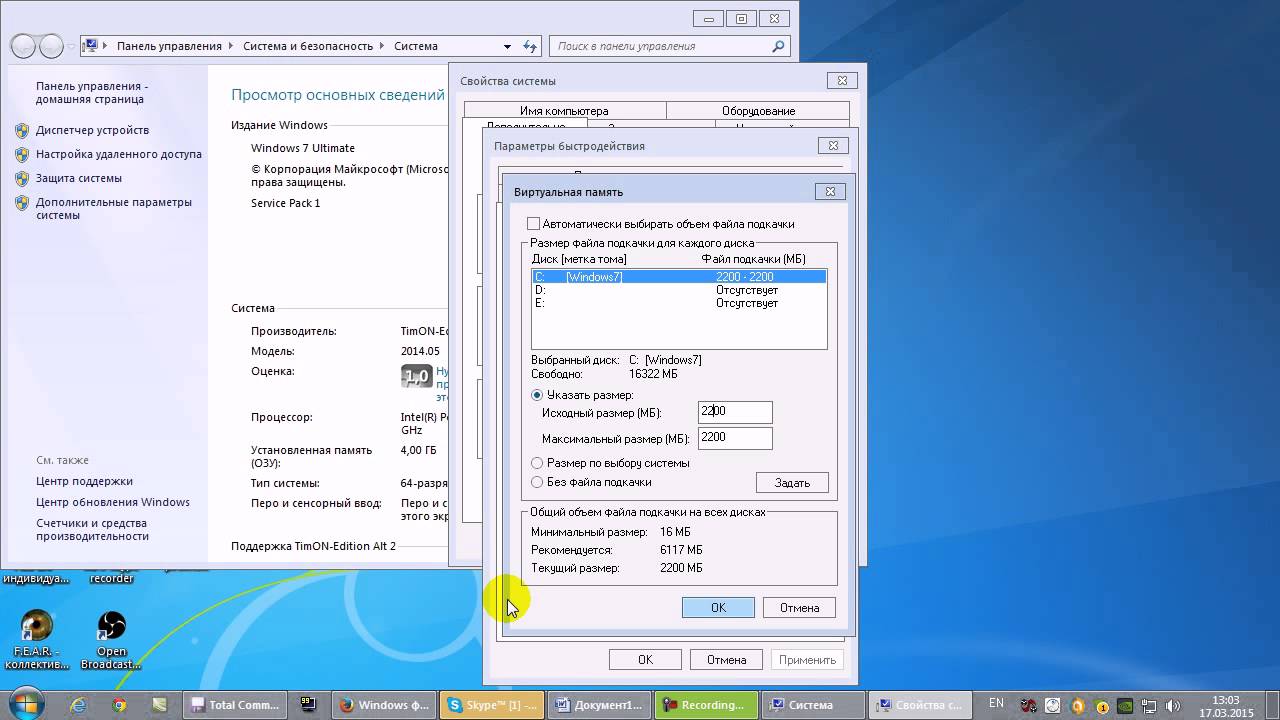Viewport: 1280px width, 720px height.
Task: Click Исходный размер input field
Action: pos(735,412)
